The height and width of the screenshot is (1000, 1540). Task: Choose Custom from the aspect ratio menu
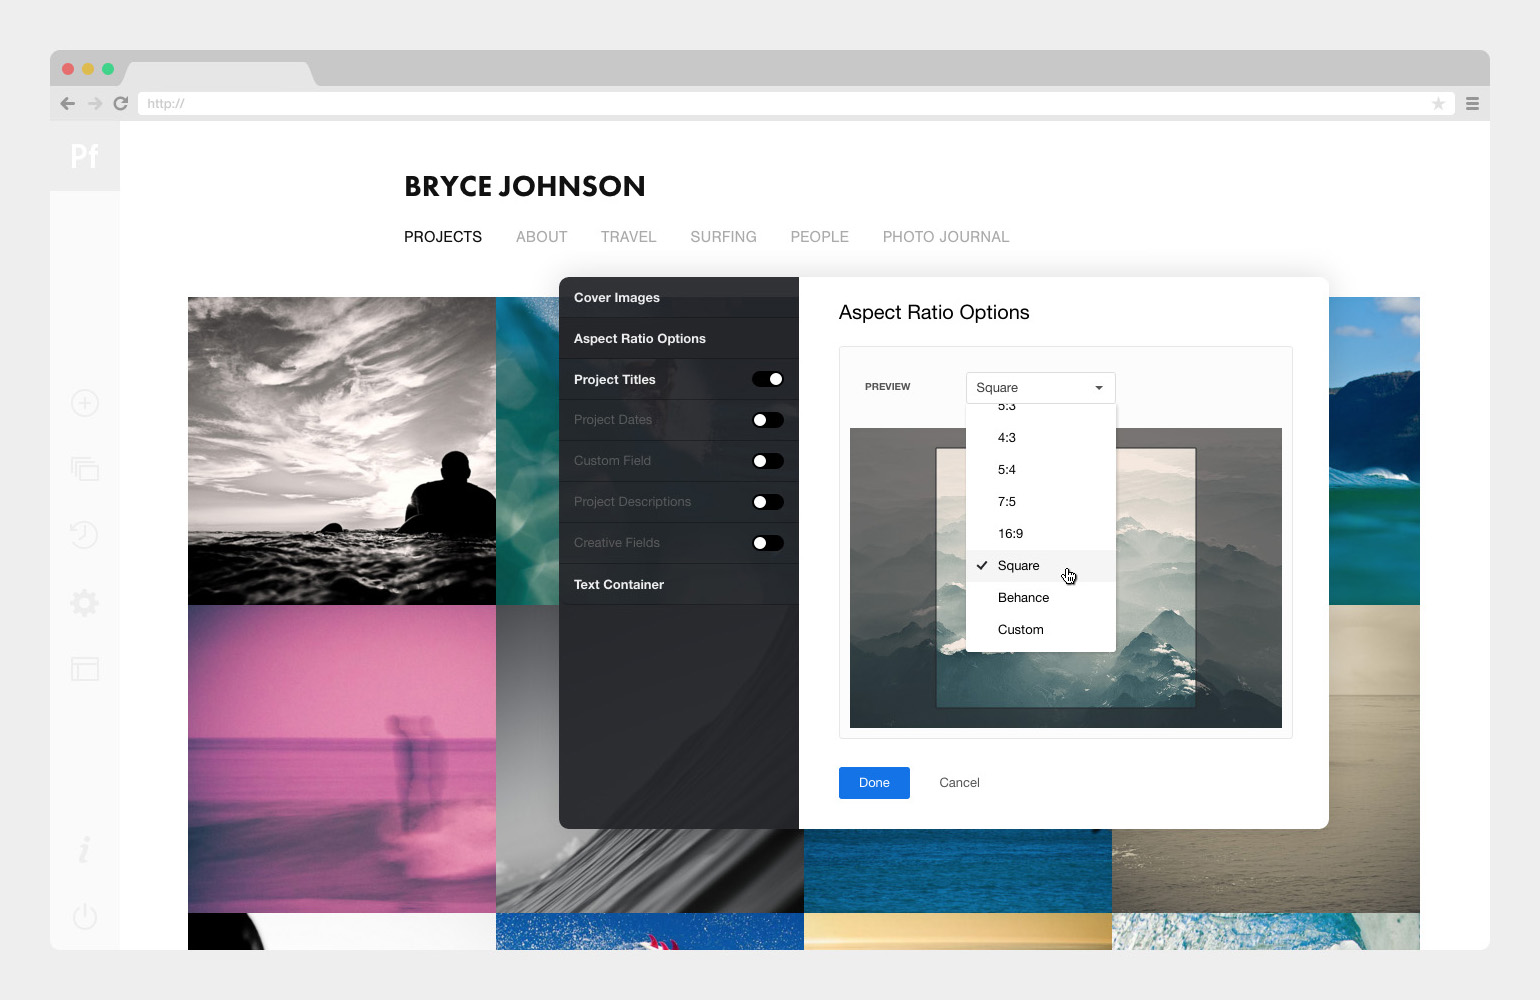(1020, 629)
